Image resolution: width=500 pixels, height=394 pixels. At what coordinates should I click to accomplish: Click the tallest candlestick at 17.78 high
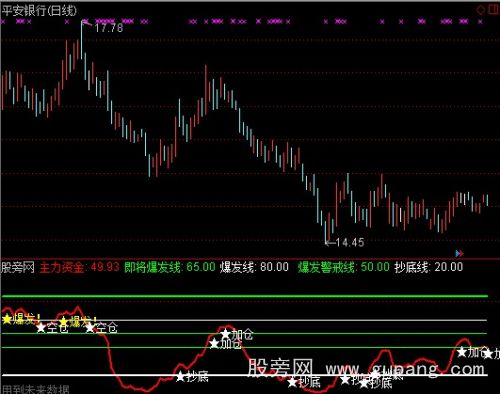82,40
